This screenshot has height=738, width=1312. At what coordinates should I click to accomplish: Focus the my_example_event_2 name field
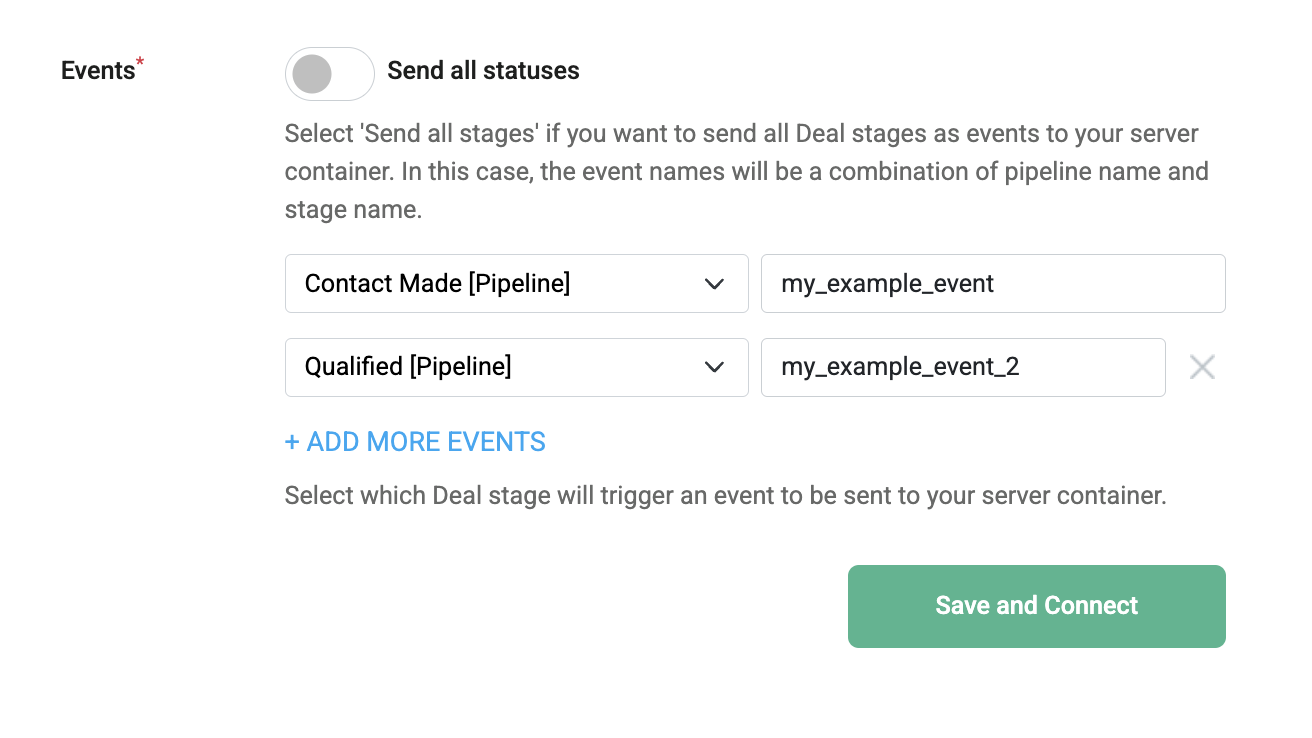click(963, 367)
